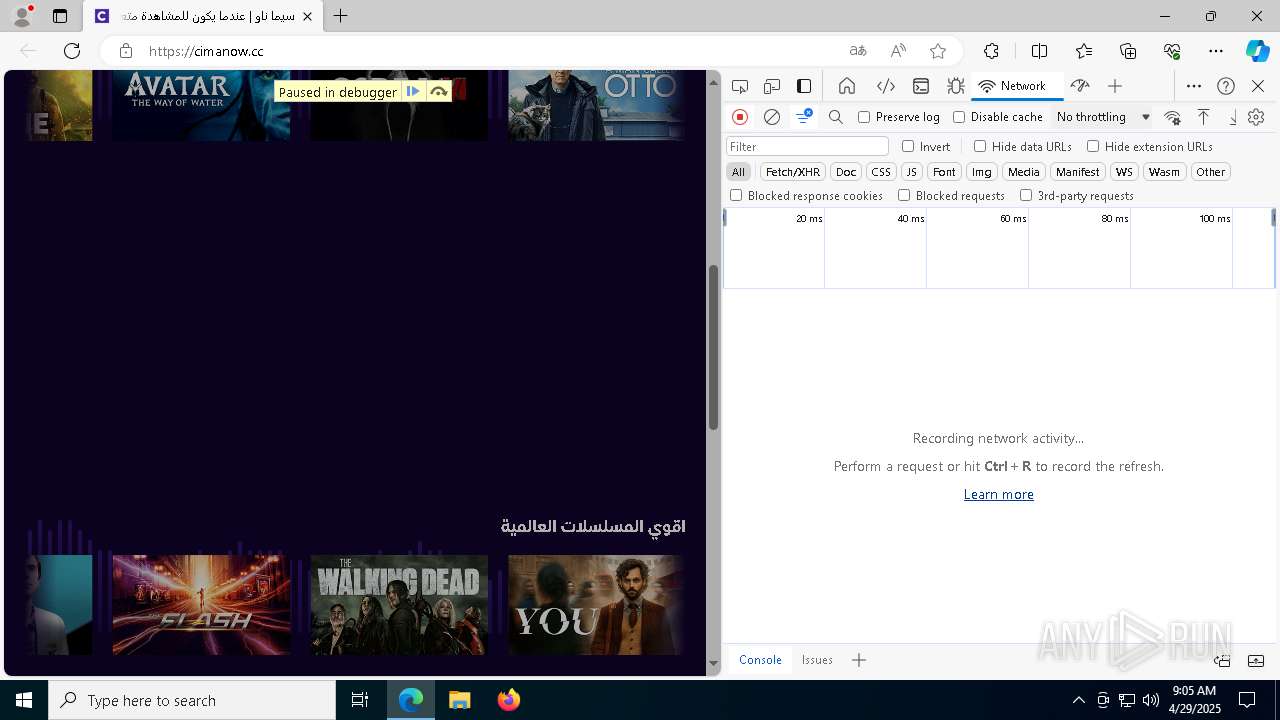Check Hide extension URLs

click(x=1093, y=146)
